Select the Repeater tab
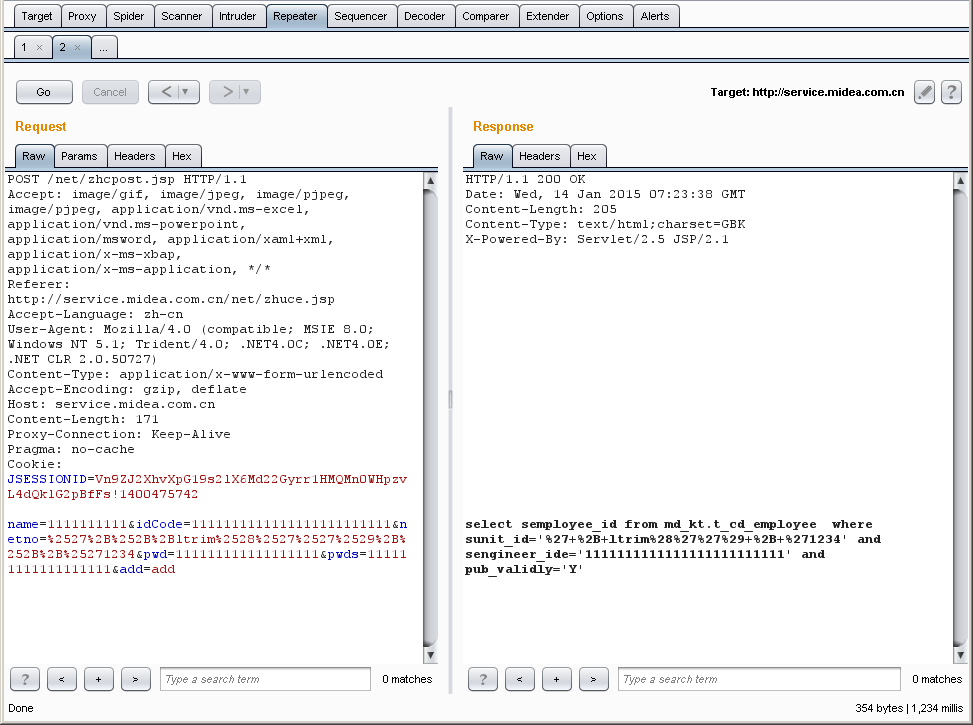973x725 pixels. (x=295, y=16)
